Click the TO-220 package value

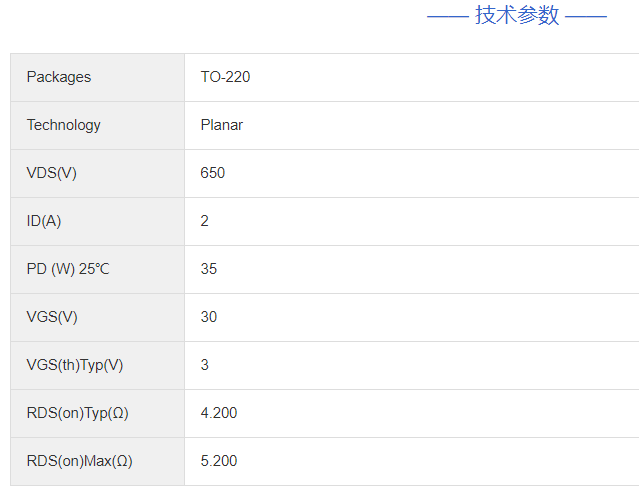225,77
